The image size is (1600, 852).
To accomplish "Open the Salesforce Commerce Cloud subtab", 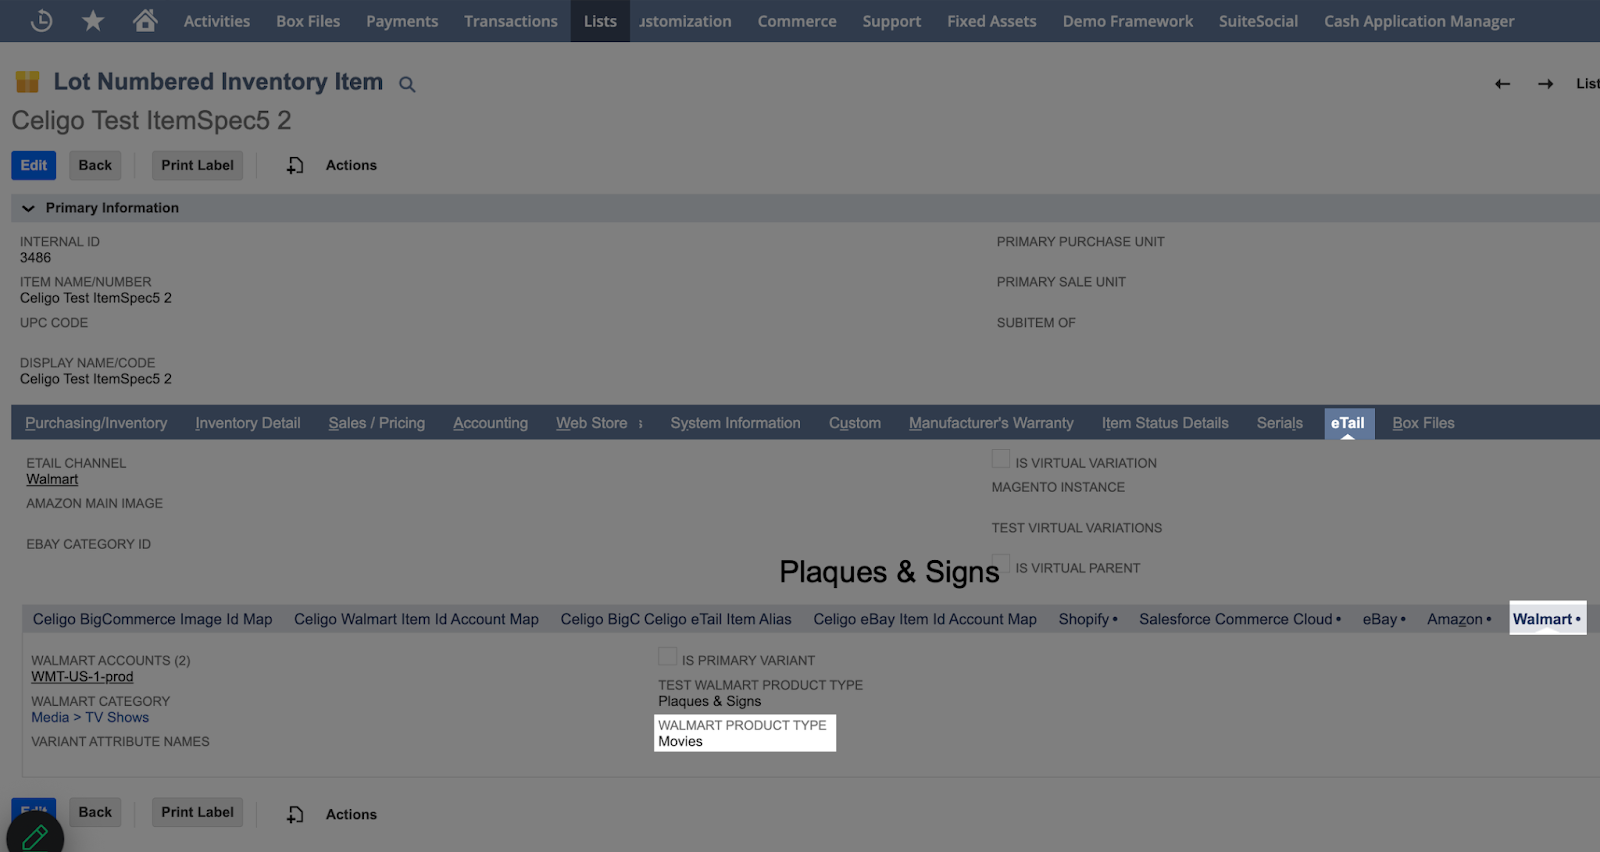I will pos(1240,619).
